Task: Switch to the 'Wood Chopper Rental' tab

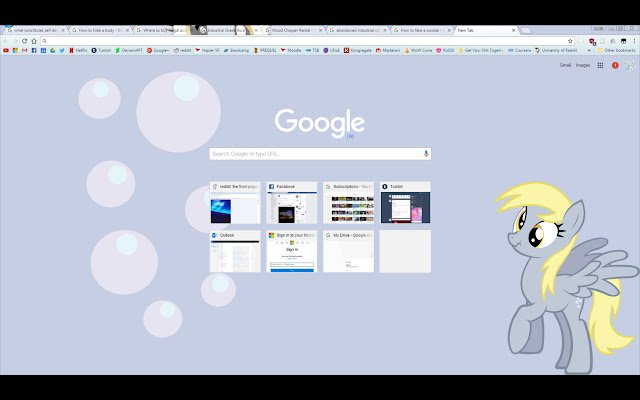Action: [x=293, y=30]
